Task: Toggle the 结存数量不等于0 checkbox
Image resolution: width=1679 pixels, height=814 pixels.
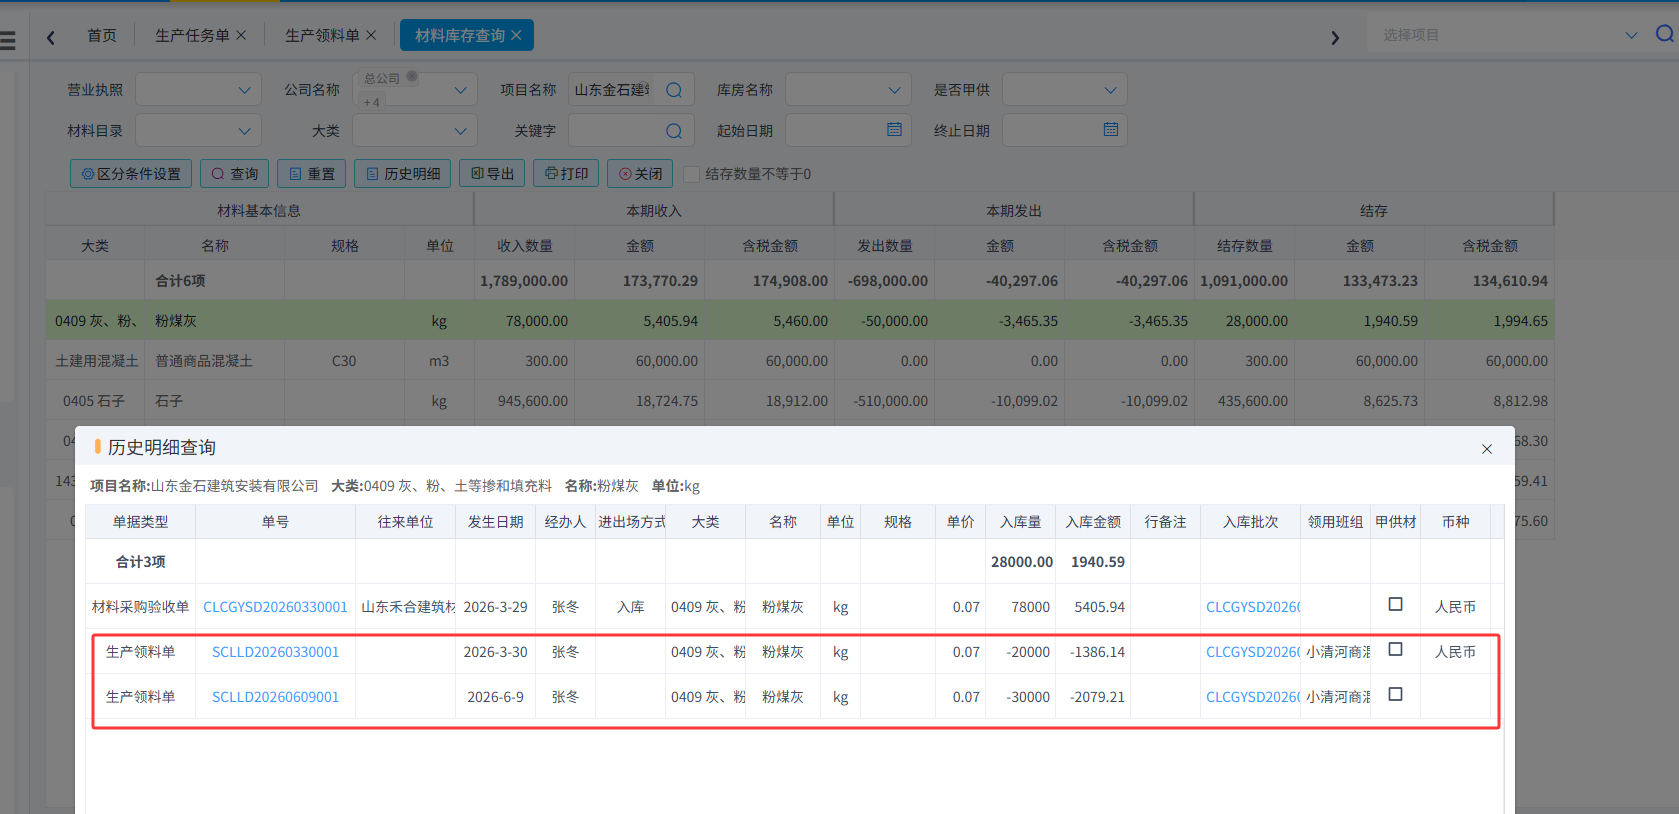Action: (691, 174)
